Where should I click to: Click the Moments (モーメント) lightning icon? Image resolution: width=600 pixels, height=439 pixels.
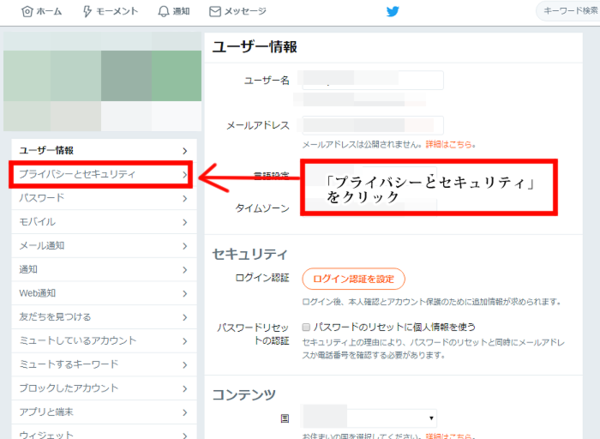coord(87,11)
